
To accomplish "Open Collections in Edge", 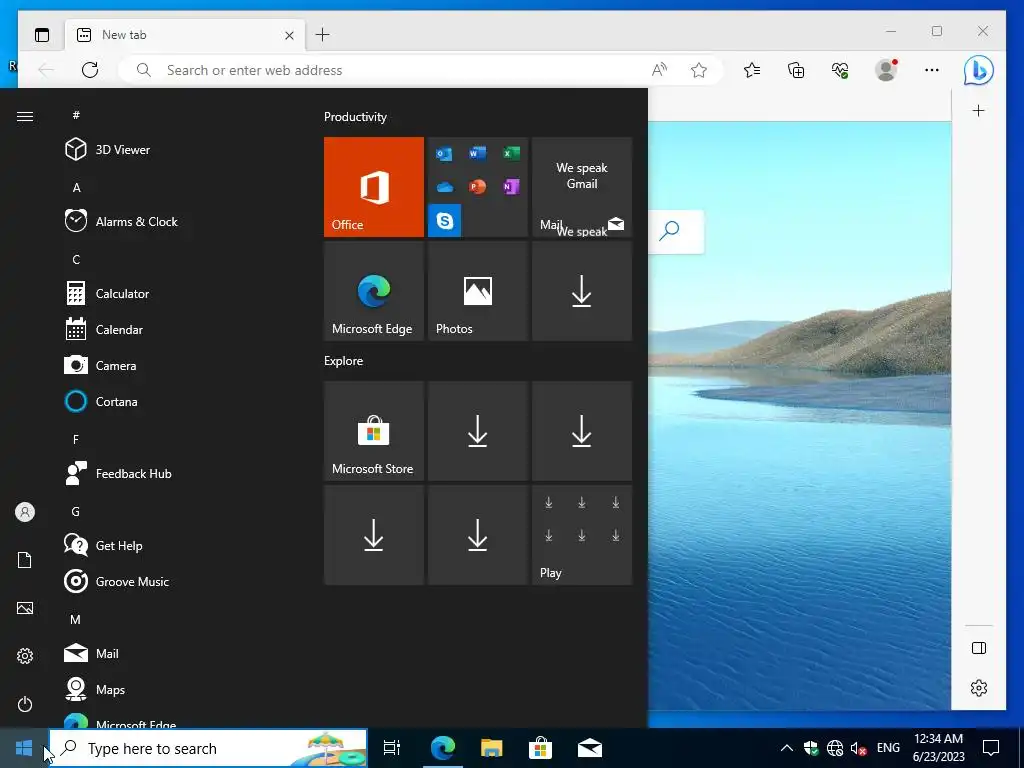I will tap(796, 70).
